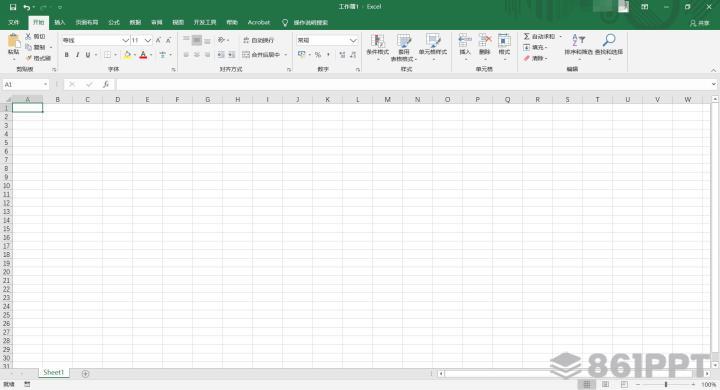Screen dimensions: 720x390
Task: Expand the font size dropdown
Action: point(148,40)
